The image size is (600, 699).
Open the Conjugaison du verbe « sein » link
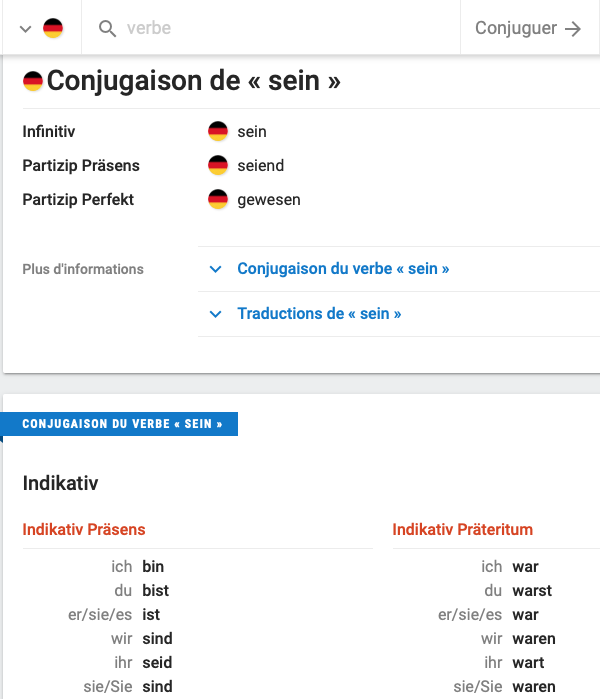click(343, 269)
